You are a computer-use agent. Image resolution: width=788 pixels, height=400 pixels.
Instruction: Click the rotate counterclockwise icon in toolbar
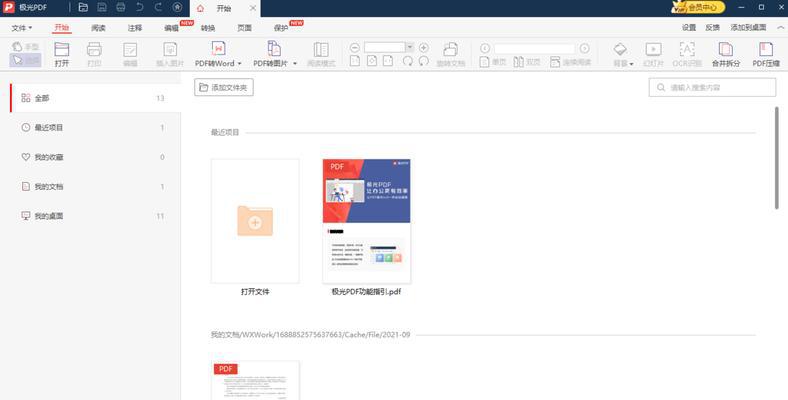[x=424, y=61]
